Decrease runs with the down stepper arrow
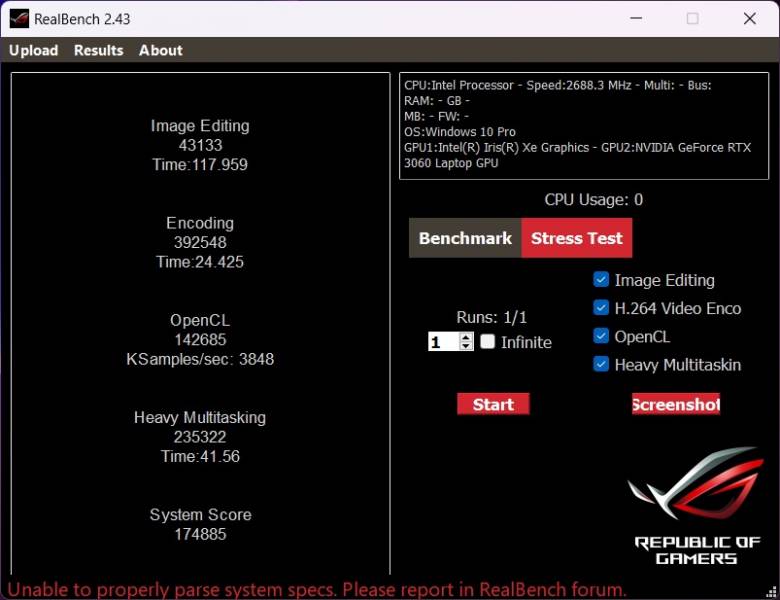Viewport: 780px width, 600px height. click(x=466, y=346)
